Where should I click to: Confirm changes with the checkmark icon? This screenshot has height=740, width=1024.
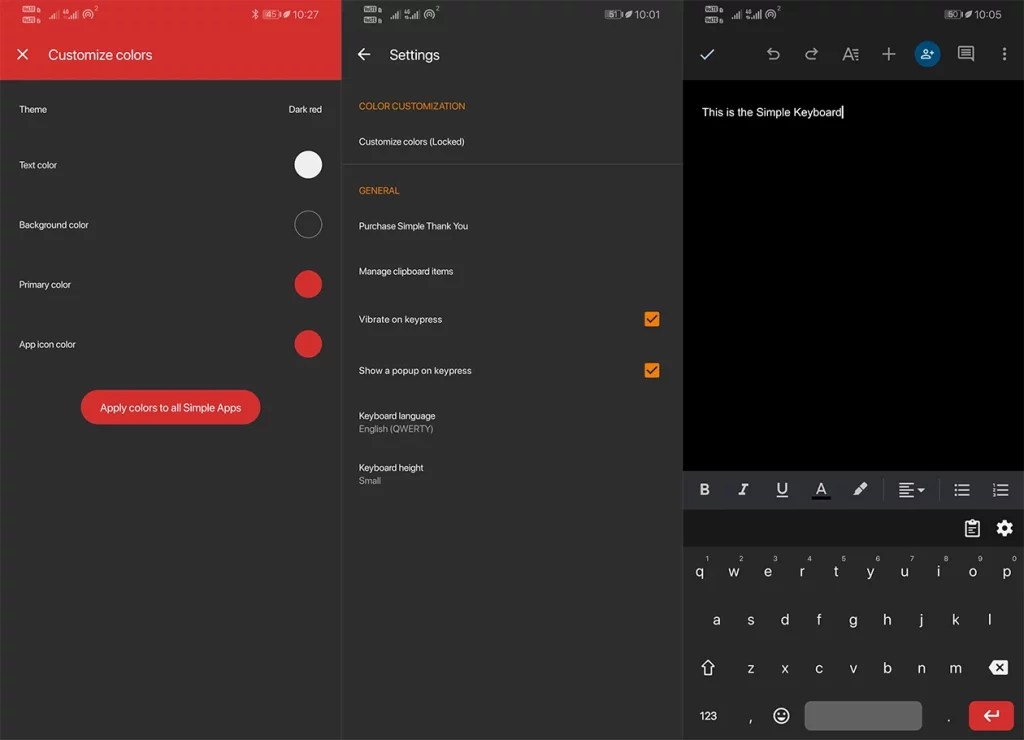707,55
